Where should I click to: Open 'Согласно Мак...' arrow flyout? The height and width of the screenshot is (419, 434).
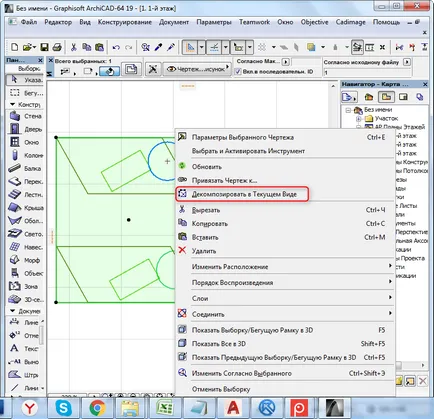point(286,62)
